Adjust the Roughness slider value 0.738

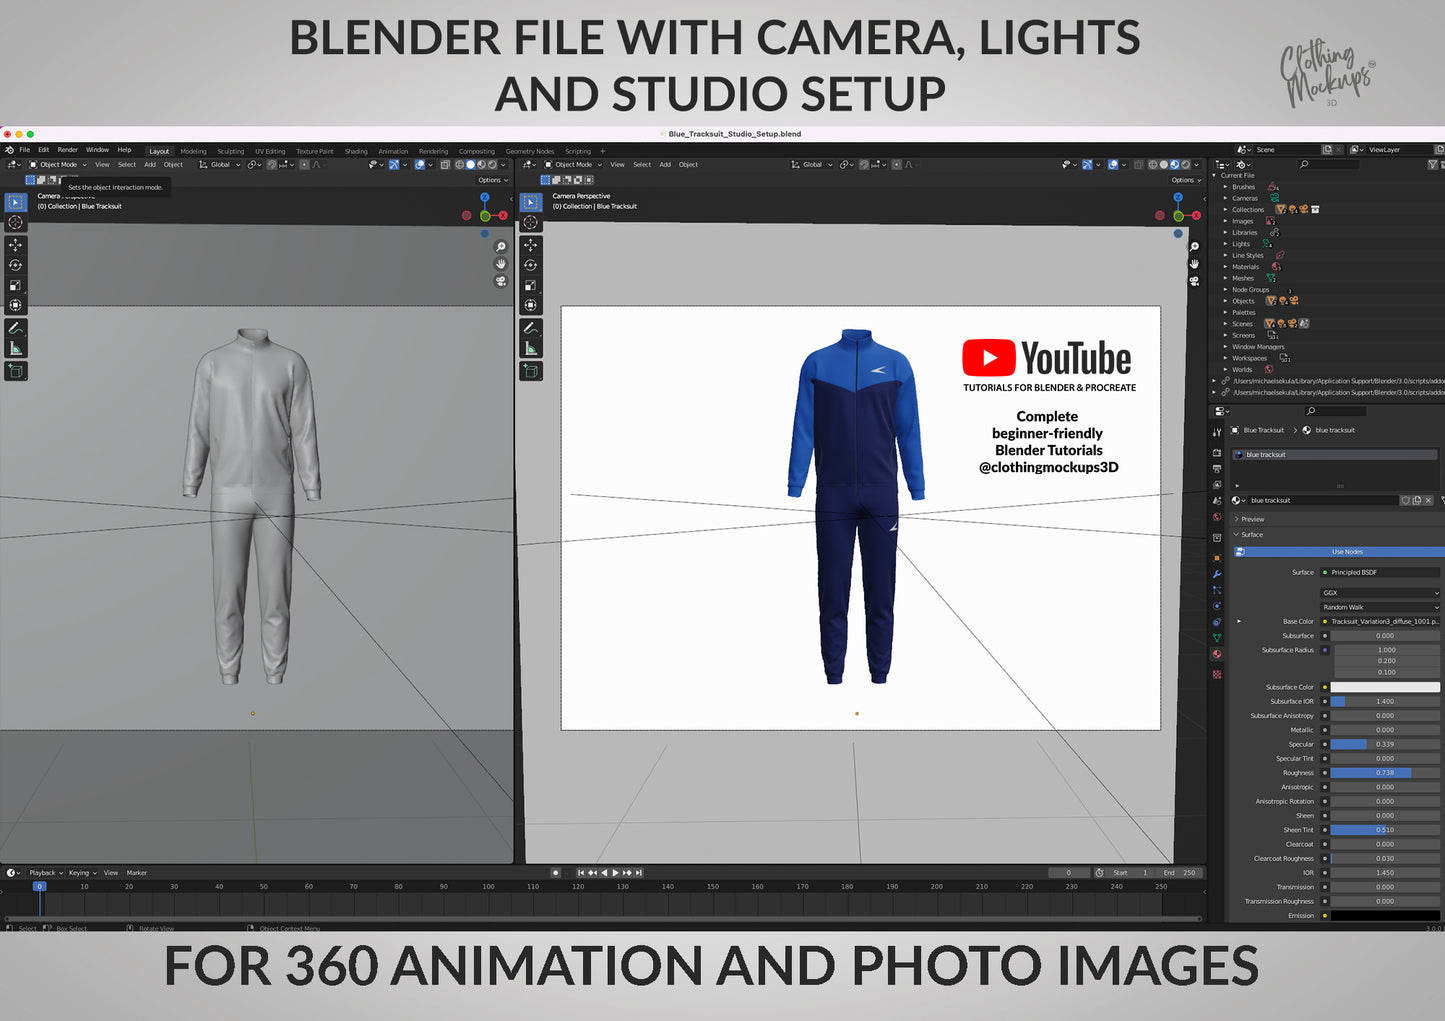coord(1385,773)
